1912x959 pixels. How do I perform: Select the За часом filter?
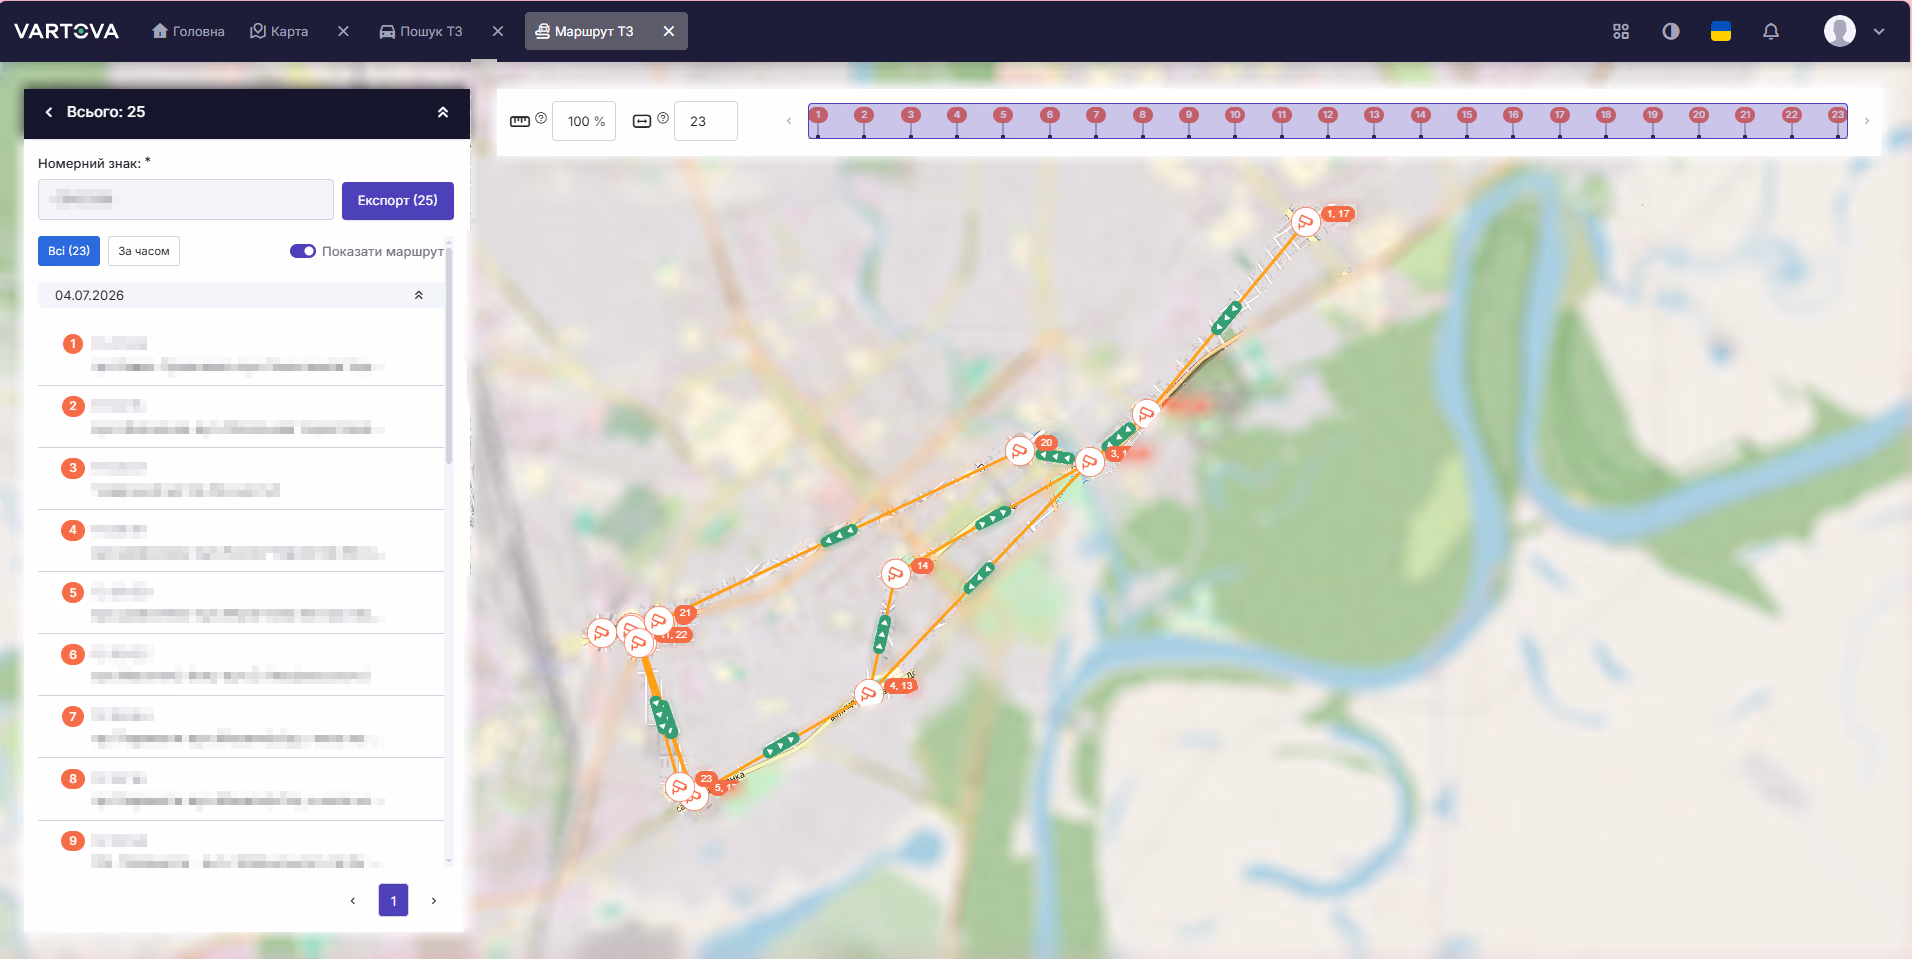[144, 251]
